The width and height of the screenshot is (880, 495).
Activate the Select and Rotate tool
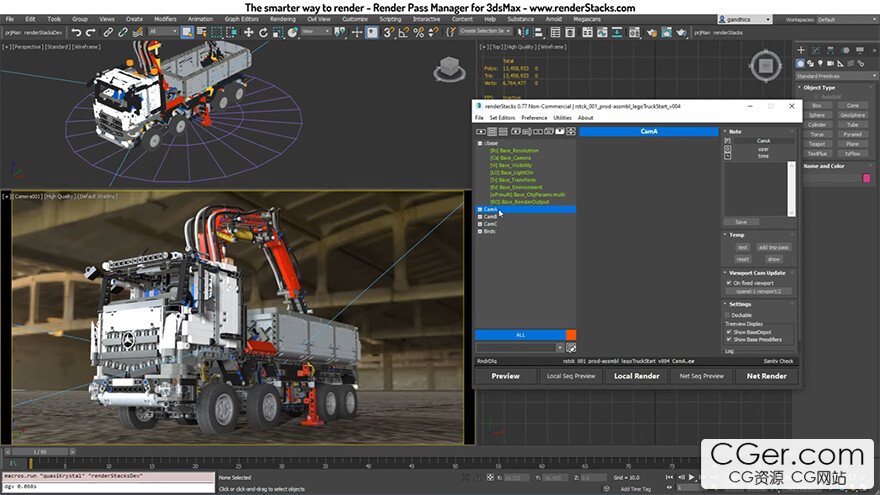(263, 33)
